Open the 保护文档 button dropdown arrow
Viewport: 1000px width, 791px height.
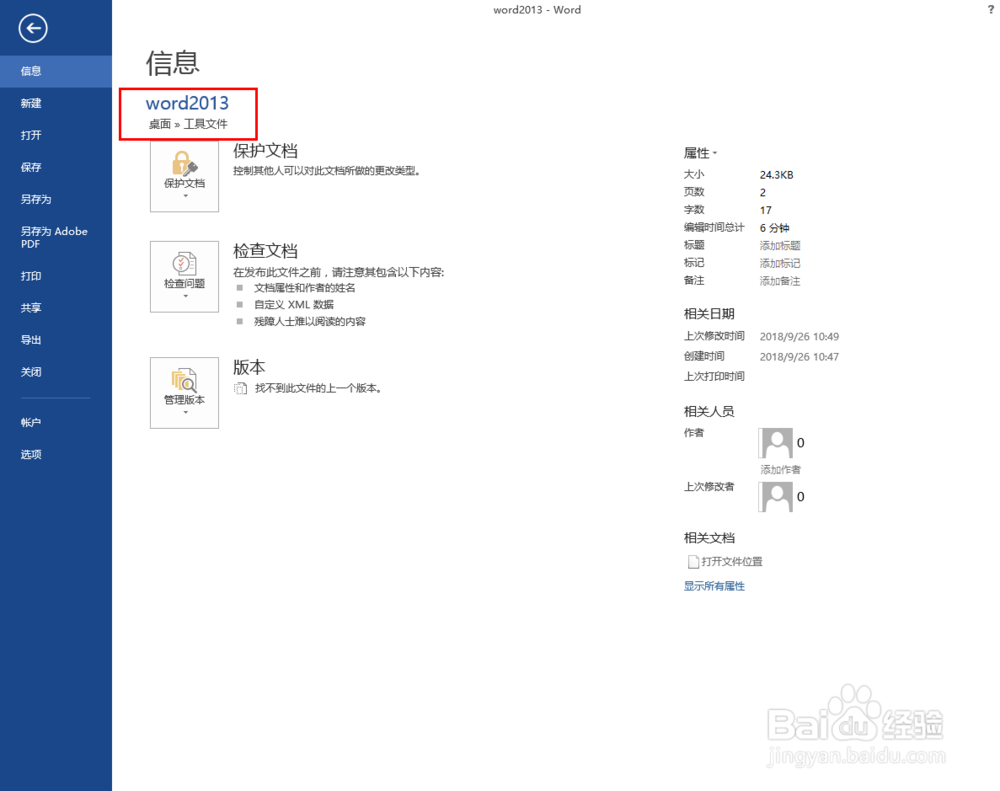[x=184, y=196]
